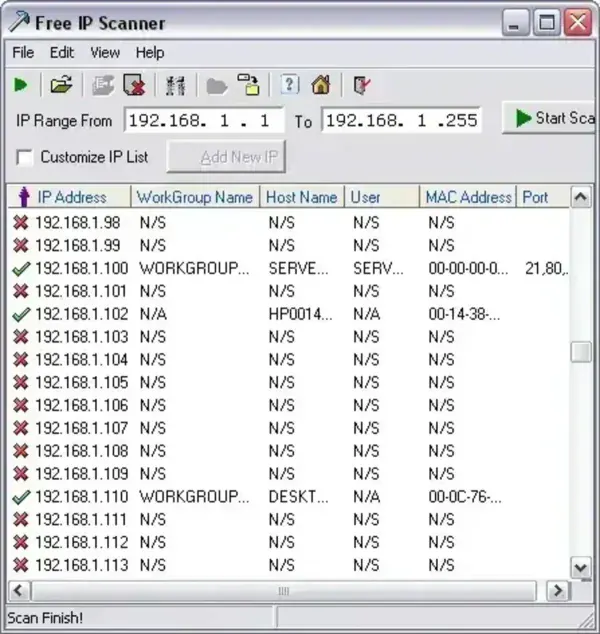Click the horizontal scrollbar right arrow
Screen dimensions: 600x634
coord(558,591)
